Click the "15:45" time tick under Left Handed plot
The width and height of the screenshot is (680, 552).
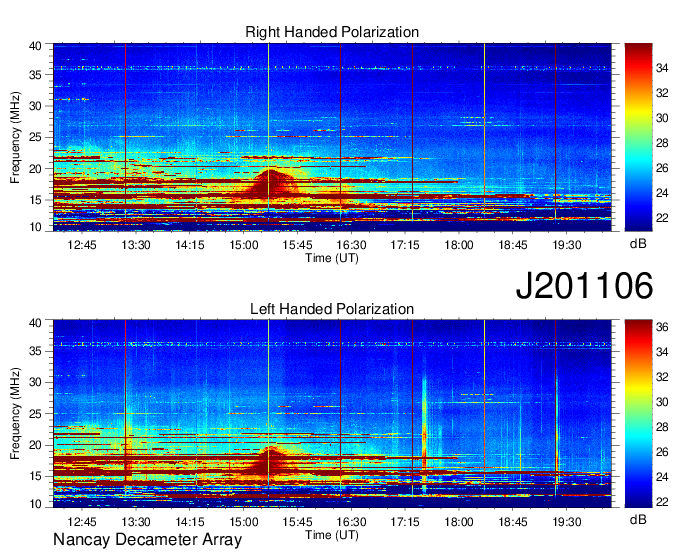298,522
